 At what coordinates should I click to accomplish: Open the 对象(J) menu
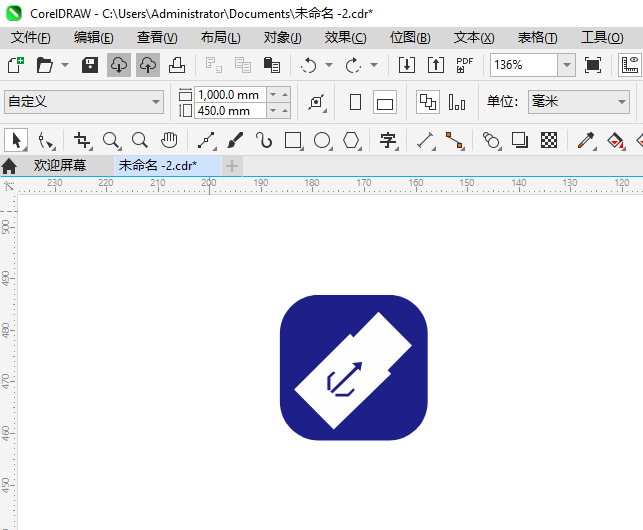click(283, 38)
